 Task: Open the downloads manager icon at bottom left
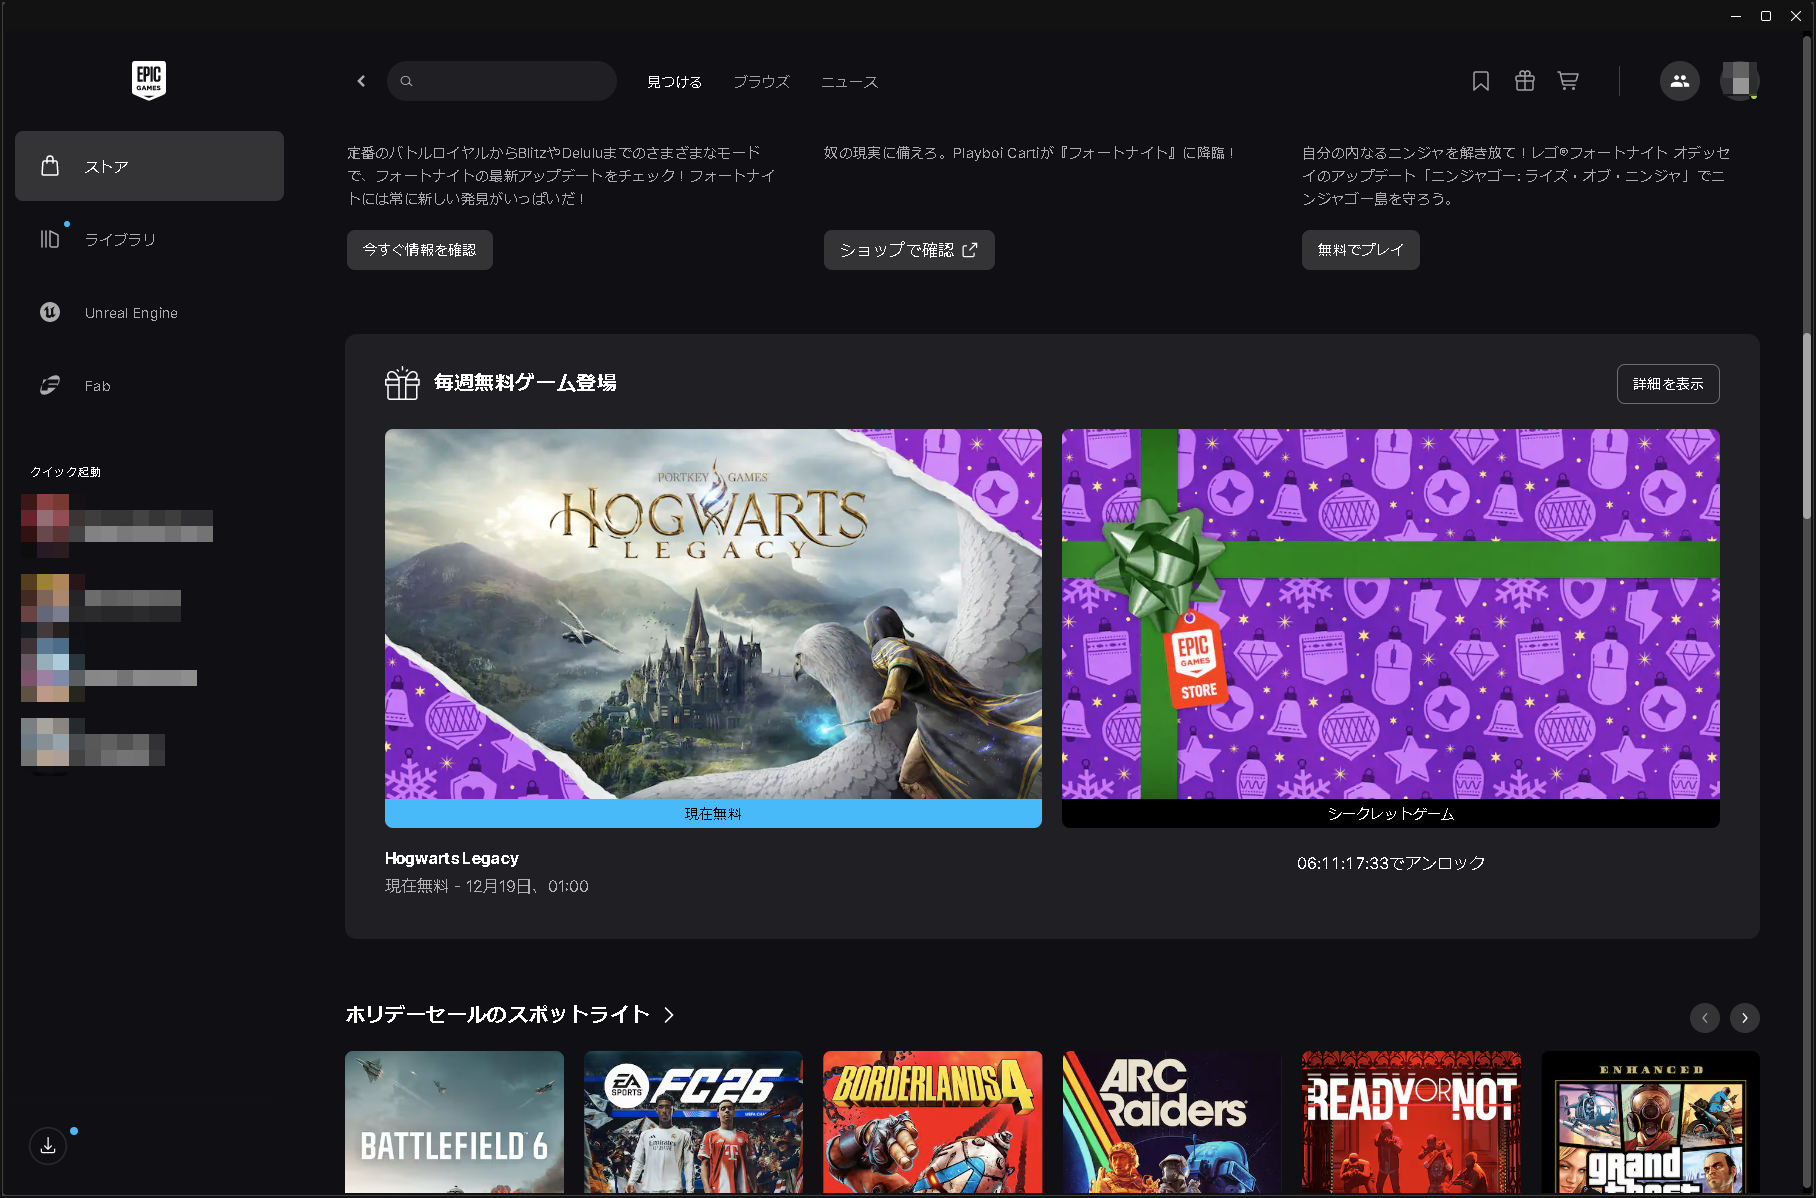click(47, 1146)
